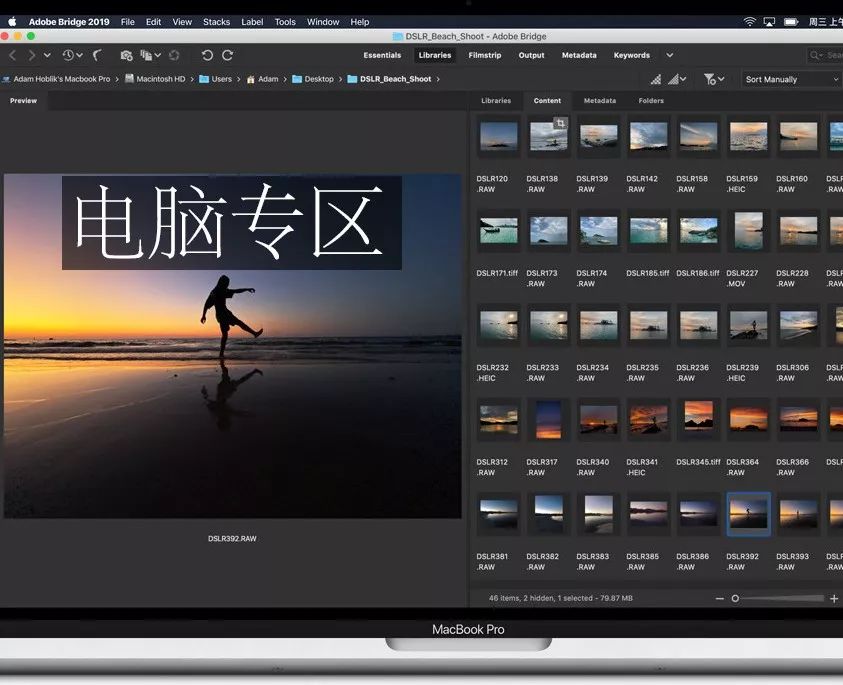Image resolution: width=843 pixels, height=685 pixels.
Task: Increase thumbnail size with plus button
Action: pyautogui.click(x=834, y=598)
